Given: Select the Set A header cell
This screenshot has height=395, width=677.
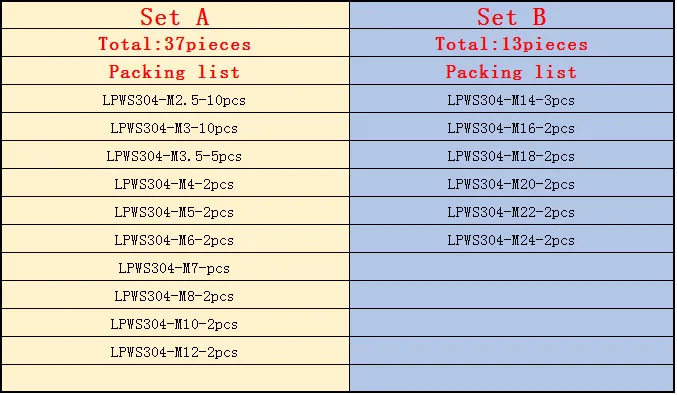Looking at the screenshot, I should click(x=175, y=16).
